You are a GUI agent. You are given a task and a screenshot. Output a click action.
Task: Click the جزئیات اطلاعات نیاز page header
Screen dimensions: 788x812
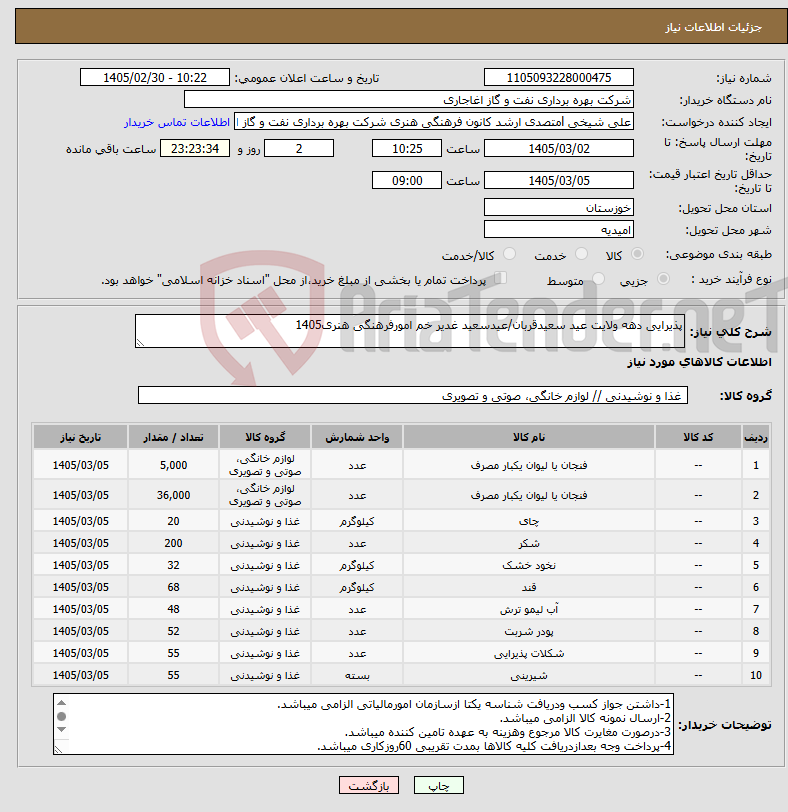tap(713, 27)
